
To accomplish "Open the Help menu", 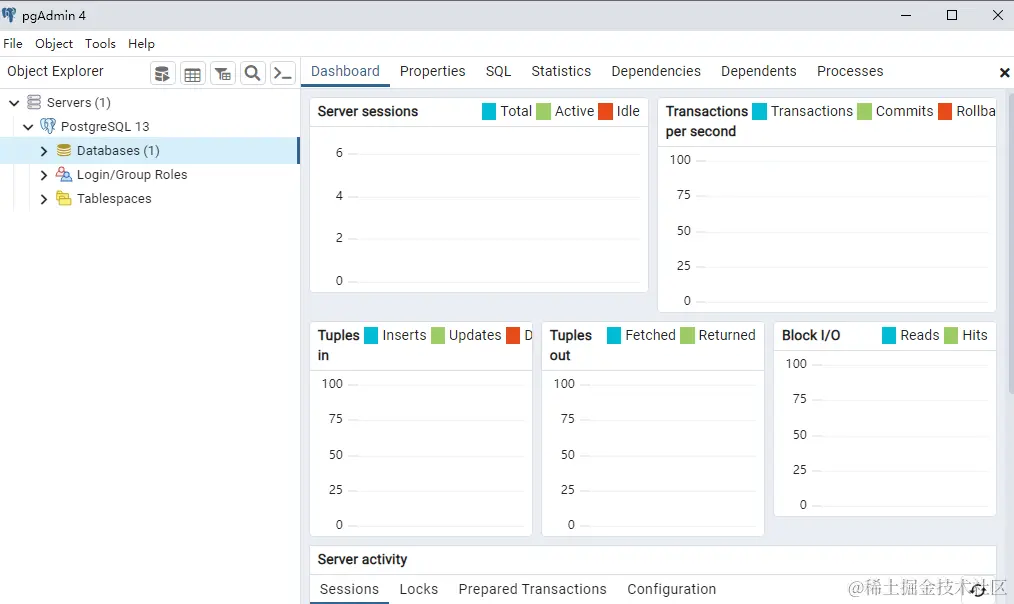I will 141,43.
